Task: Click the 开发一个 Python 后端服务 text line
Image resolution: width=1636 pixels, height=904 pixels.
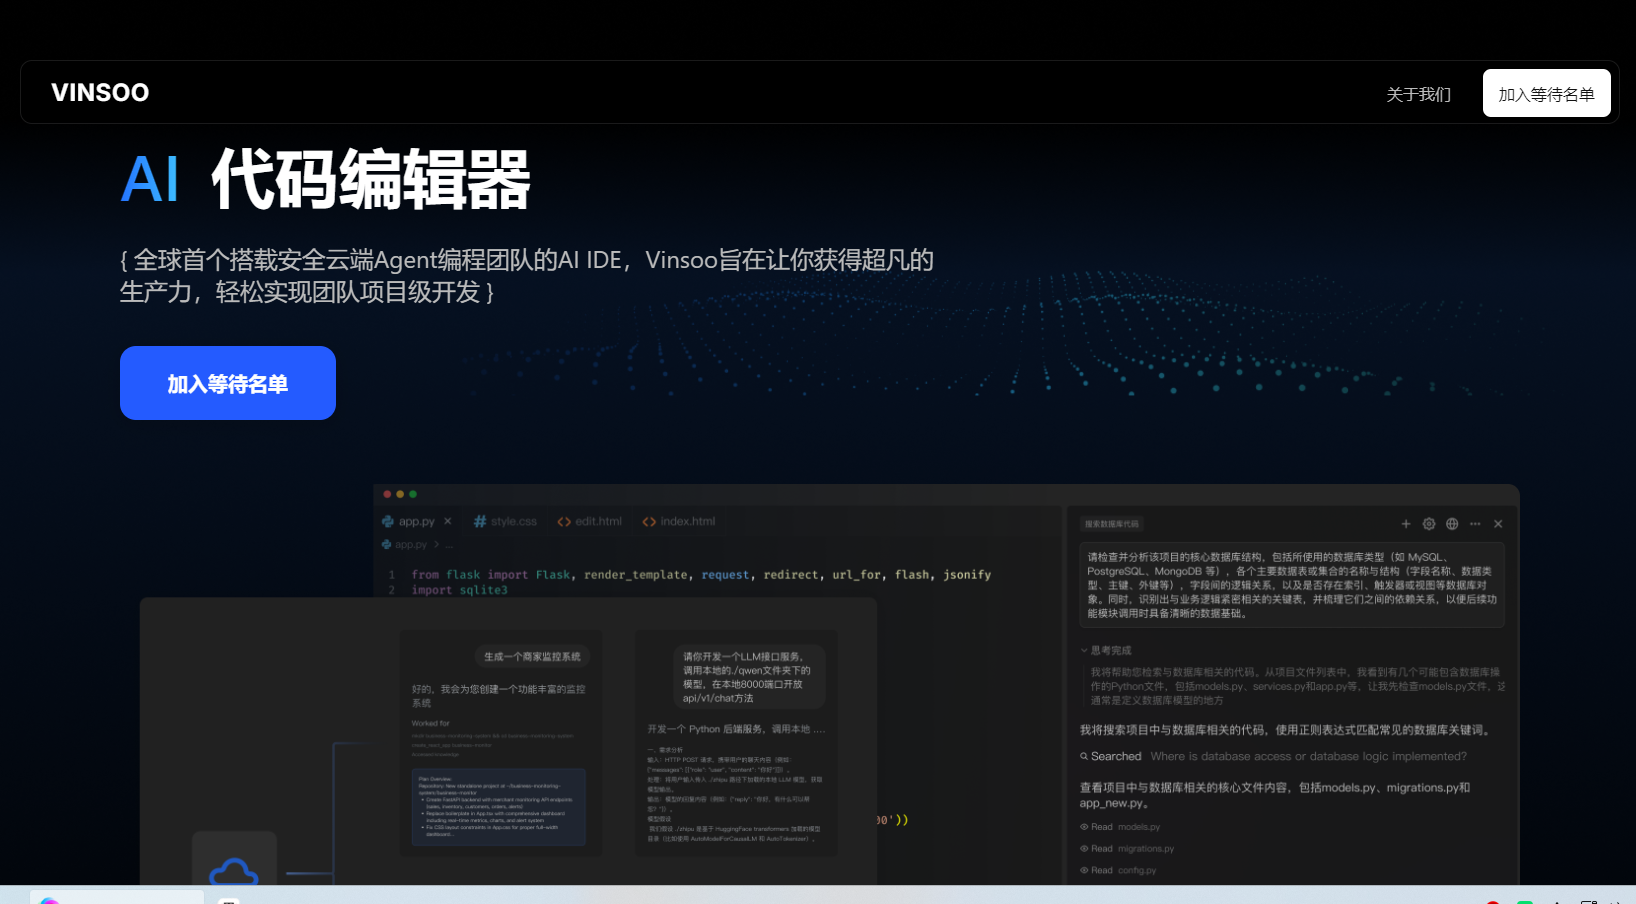Action: 736,729
